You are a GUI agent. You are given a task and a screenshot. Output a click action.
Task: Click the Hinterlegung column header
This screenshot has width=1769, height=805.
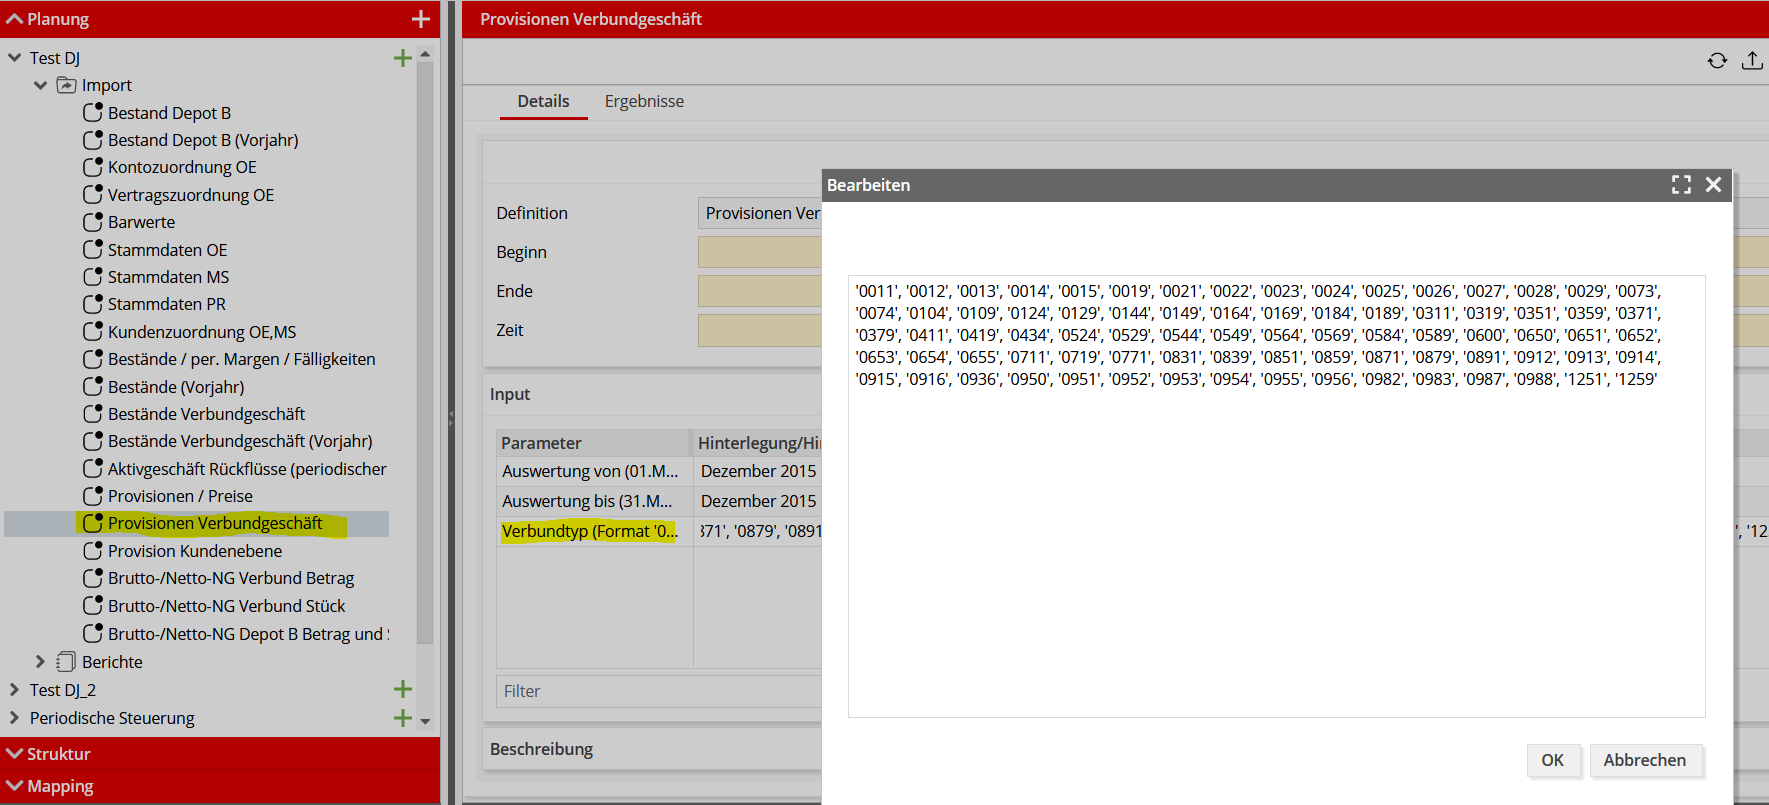coord(759,443)
